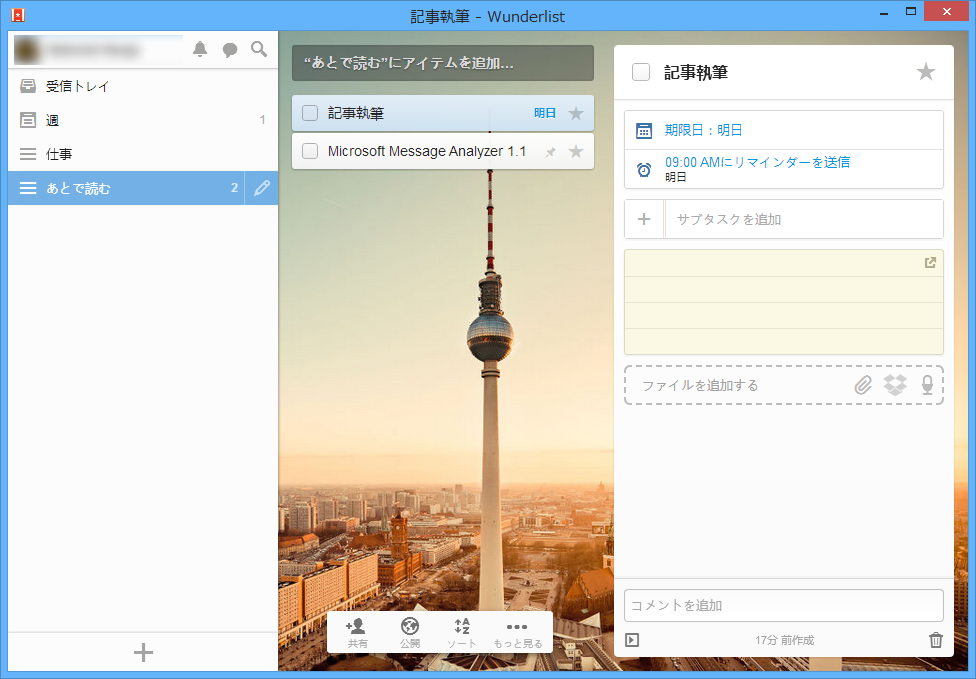
Task: Collapse the detail panel with the arrow icon
Action: [631, 640]
